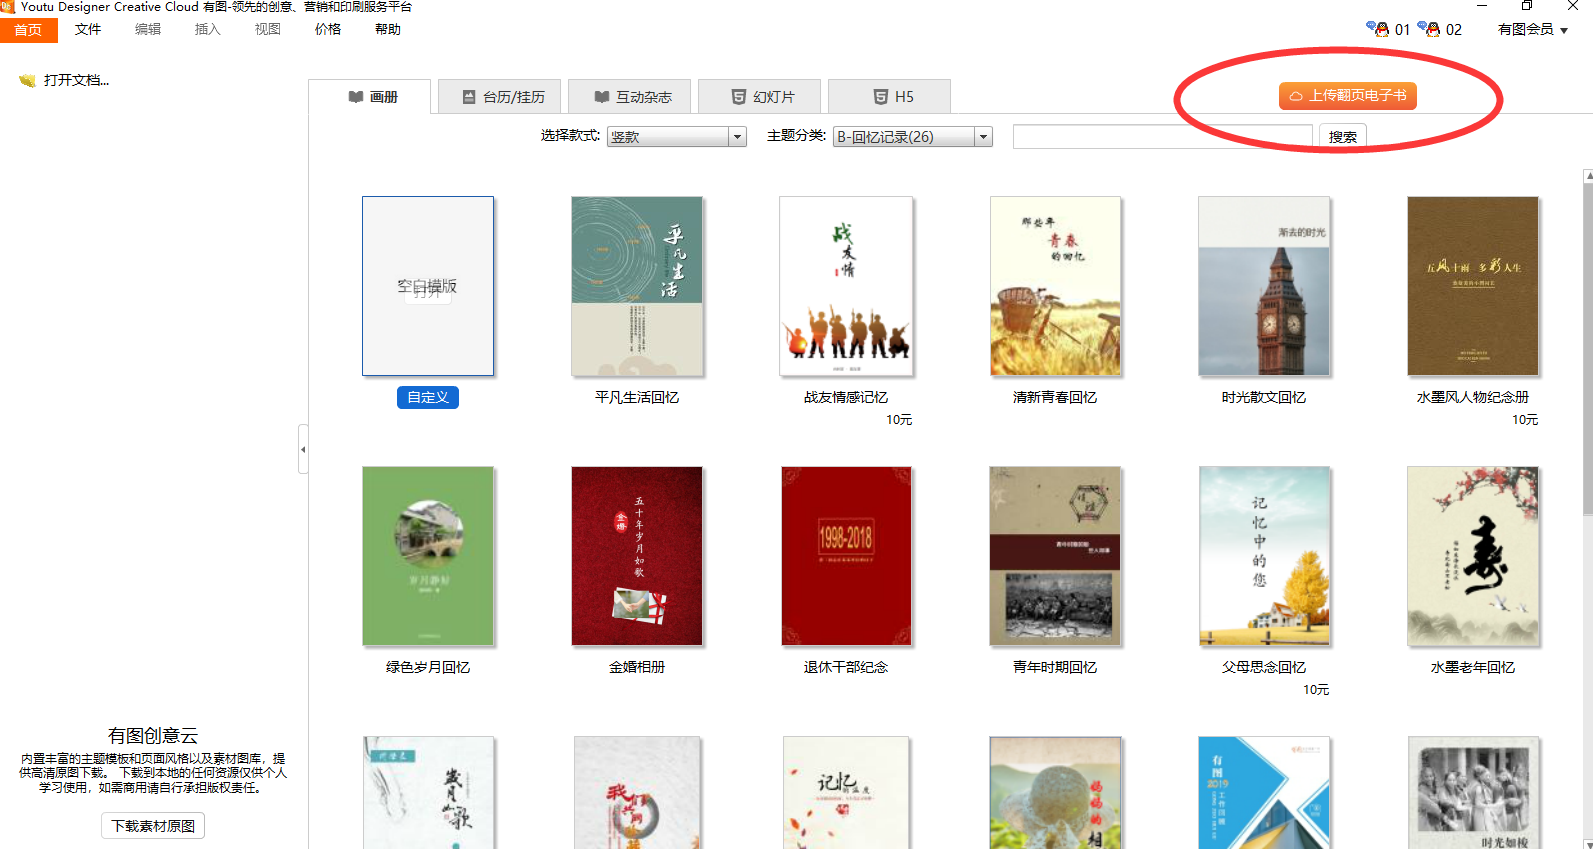Click the cloud upload flipbook button

[1347, 96]
